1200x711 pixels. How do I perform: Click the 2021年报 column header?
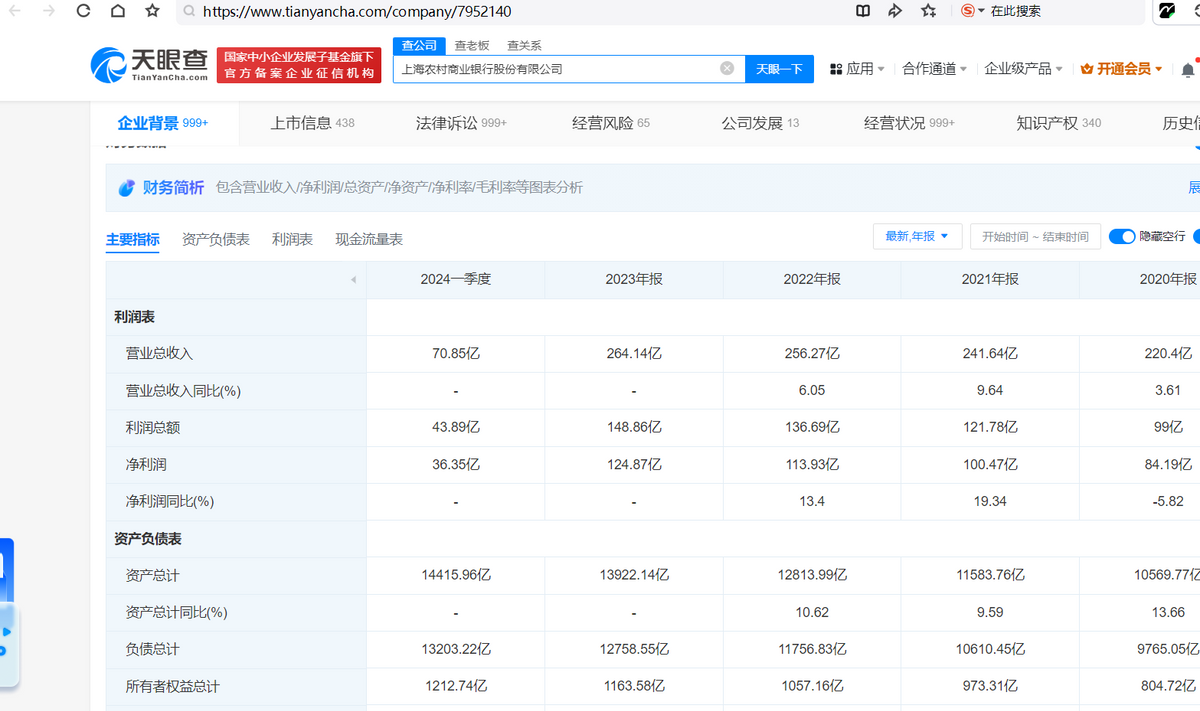(990, 280)
